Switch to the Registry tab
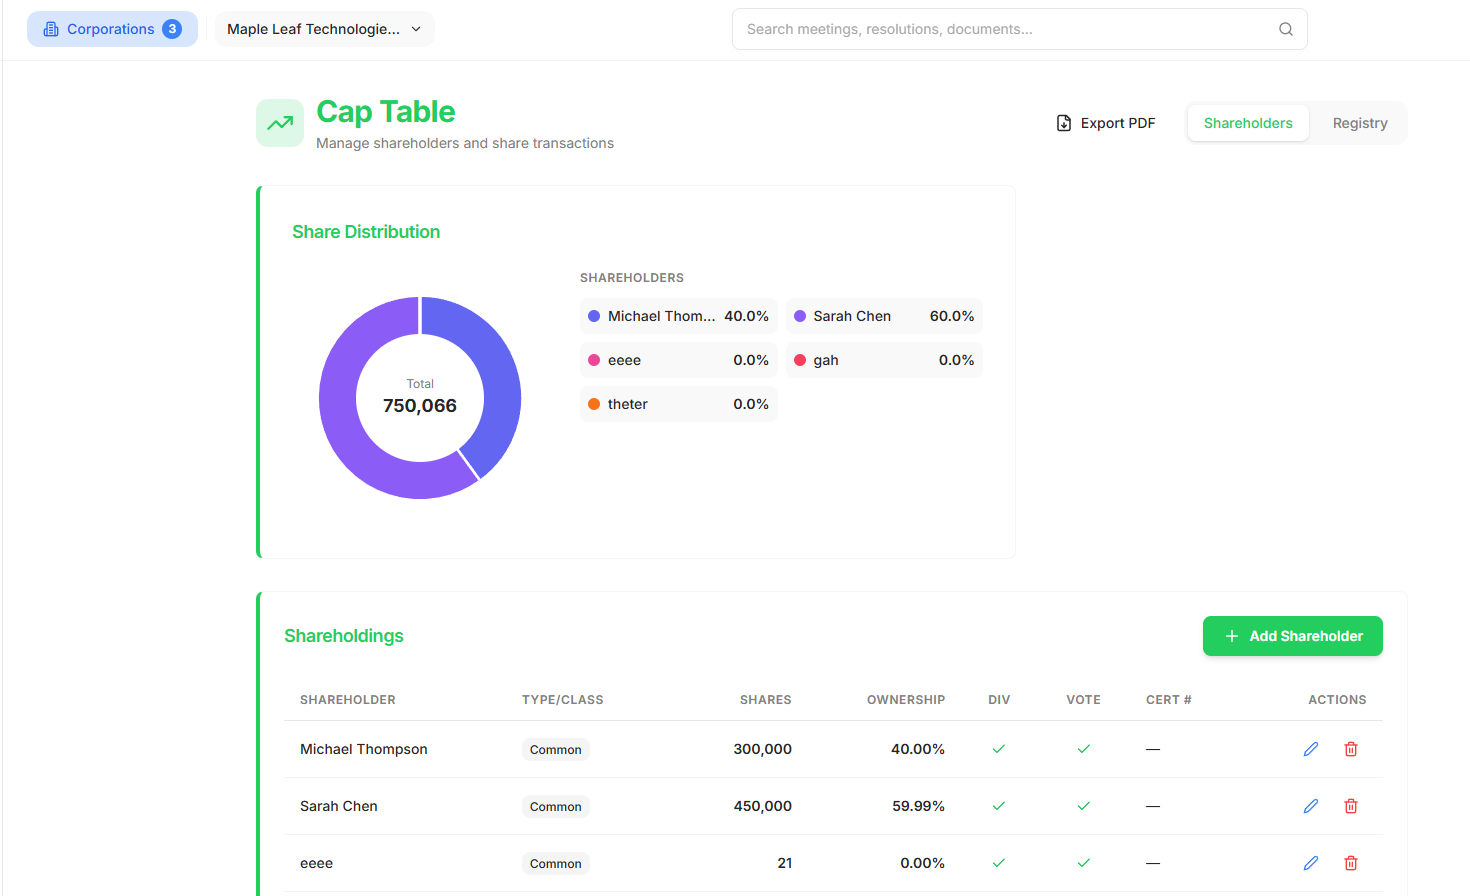 pyautogui.click(x=1360, y=123)
